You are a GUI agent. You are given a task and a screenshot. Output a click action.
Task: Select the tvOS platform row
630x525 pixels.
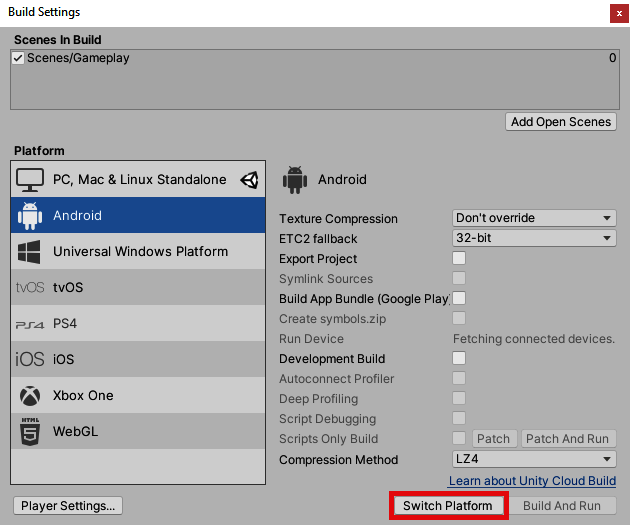pos(138,287)
